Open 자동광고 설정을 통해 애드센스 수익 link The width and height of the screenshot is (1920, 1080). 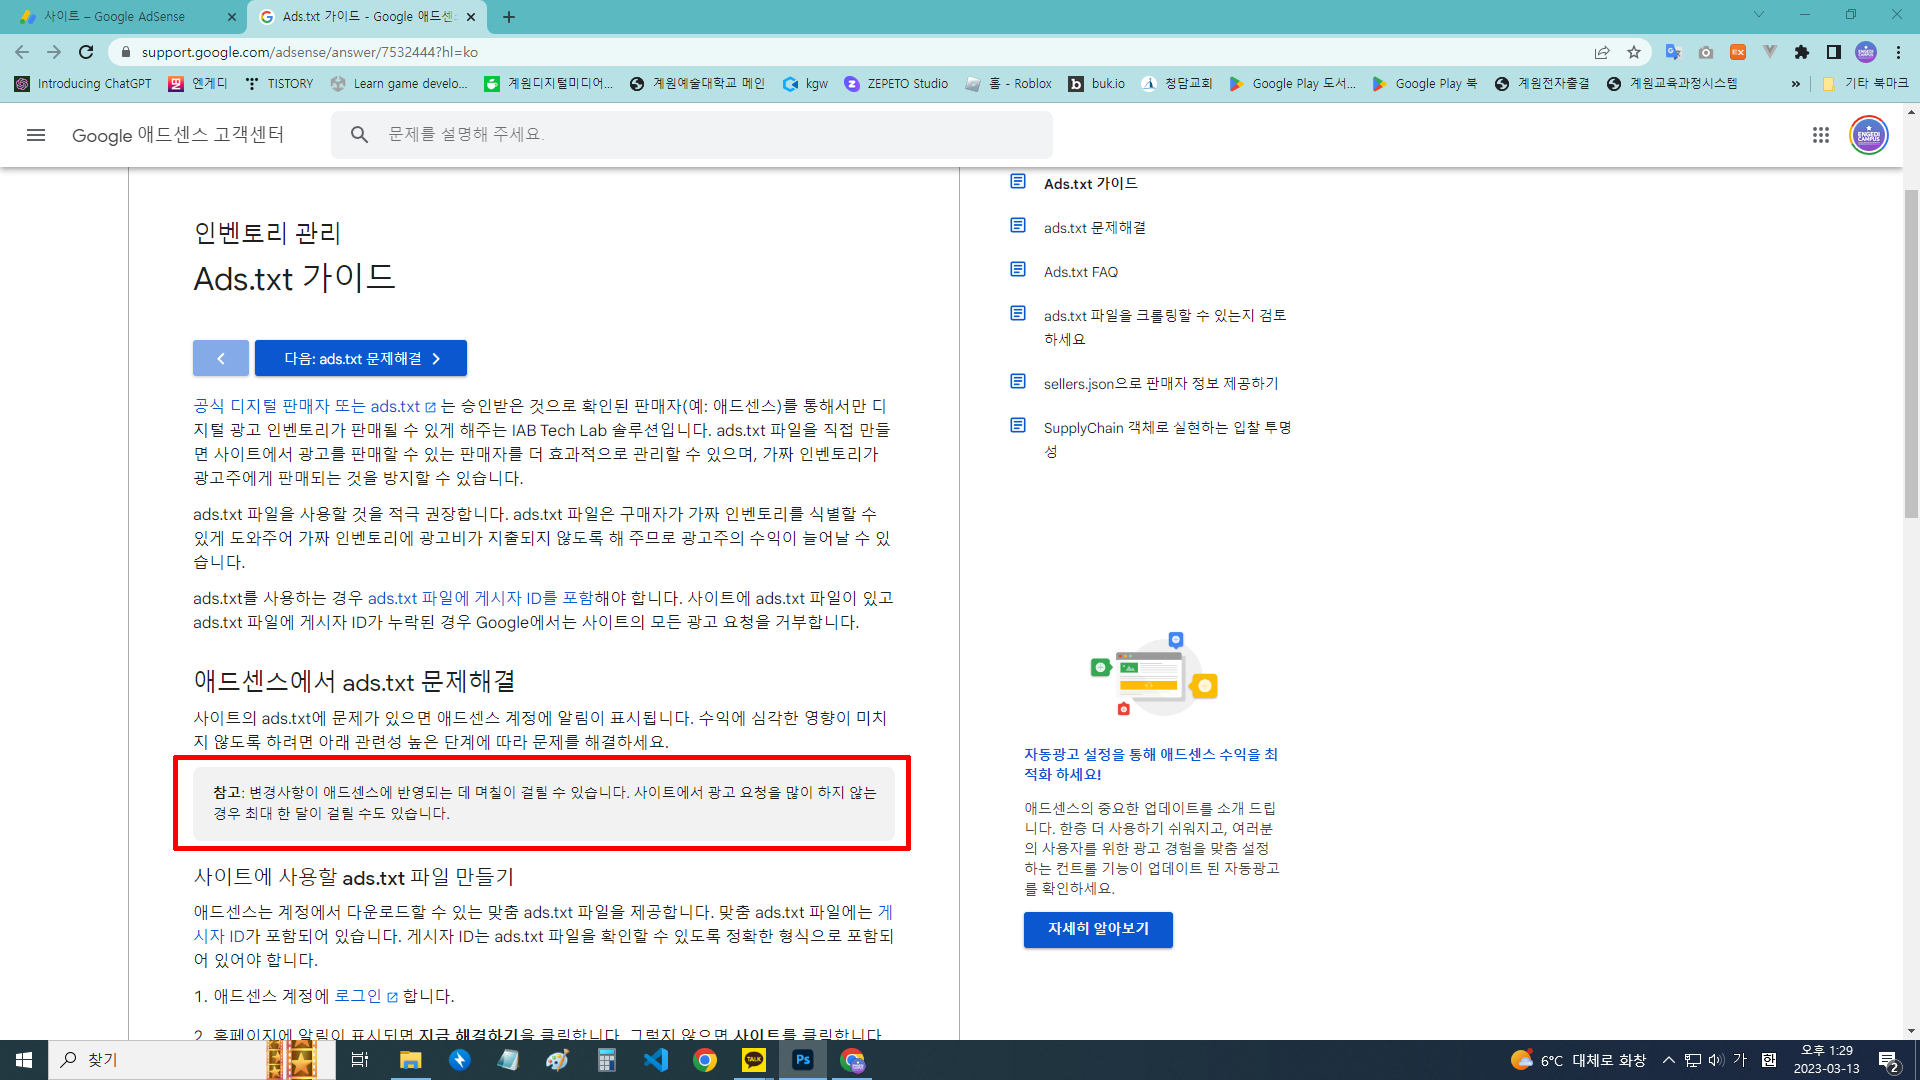click(x=1151, y=764)
